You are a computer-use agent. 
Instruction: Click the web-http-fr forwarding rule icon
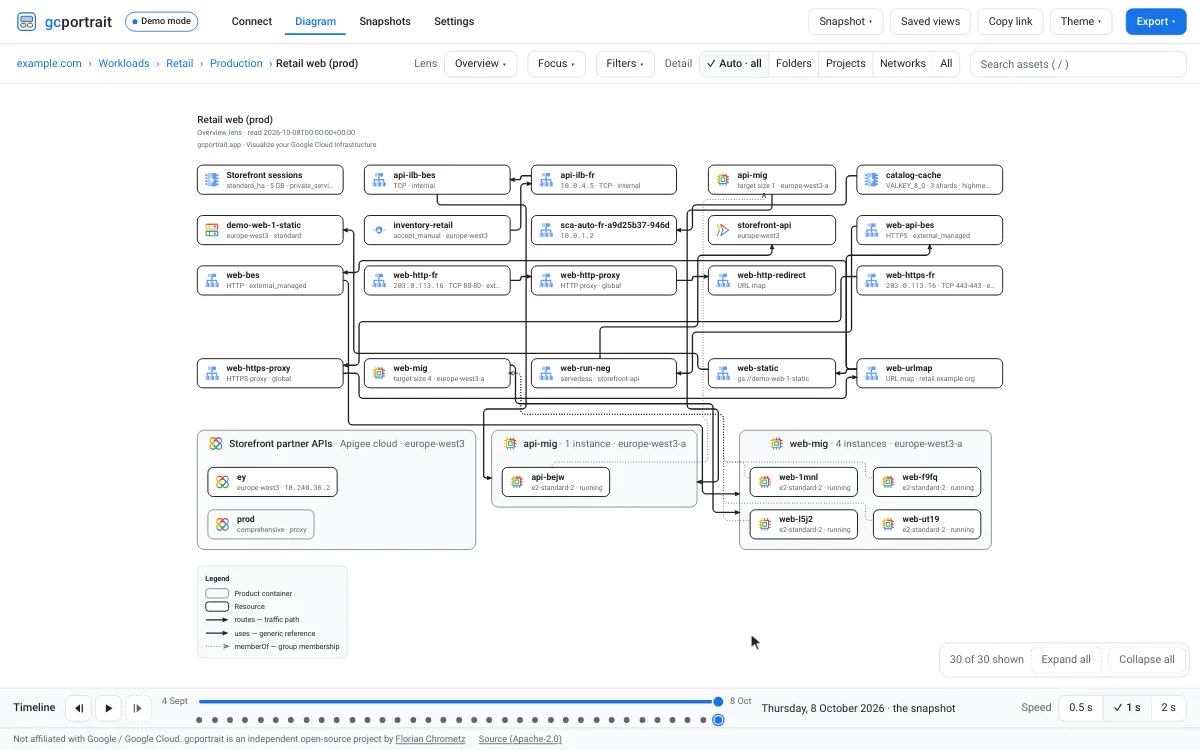click(379, 280)
